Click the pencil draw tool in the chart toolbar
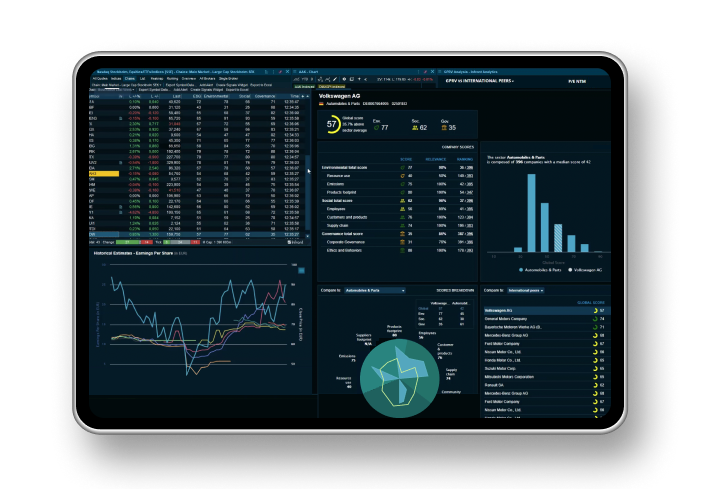 335,79
